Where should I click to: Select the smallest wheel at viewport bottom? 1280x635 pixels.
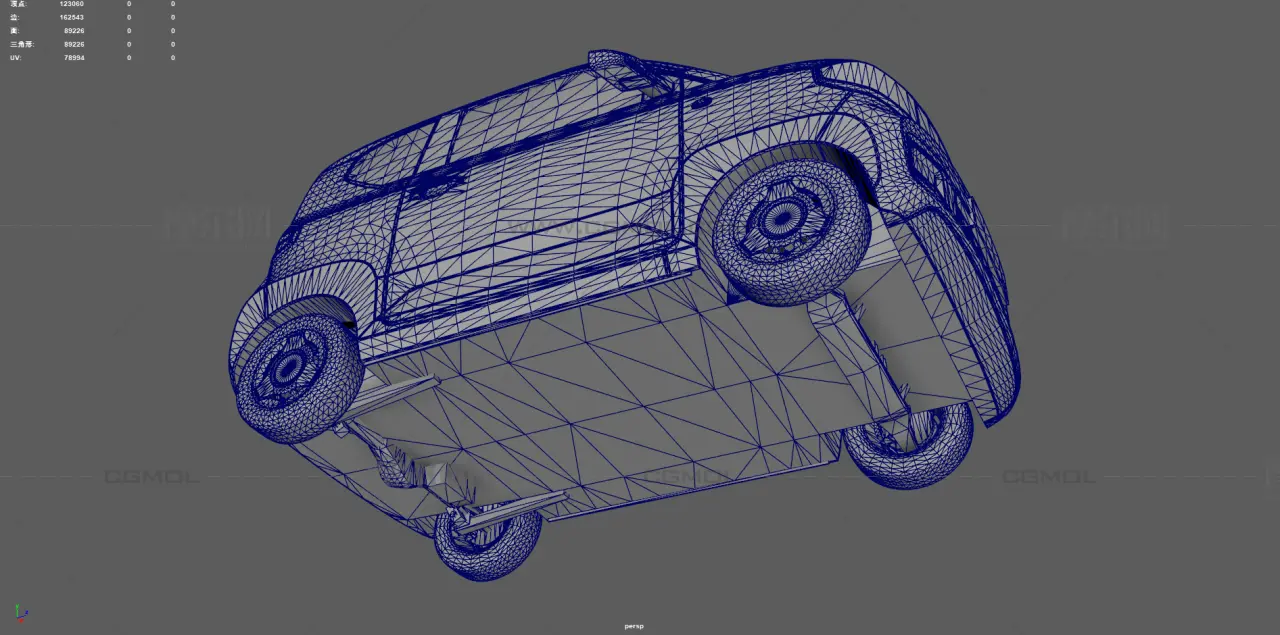point(487,543)
